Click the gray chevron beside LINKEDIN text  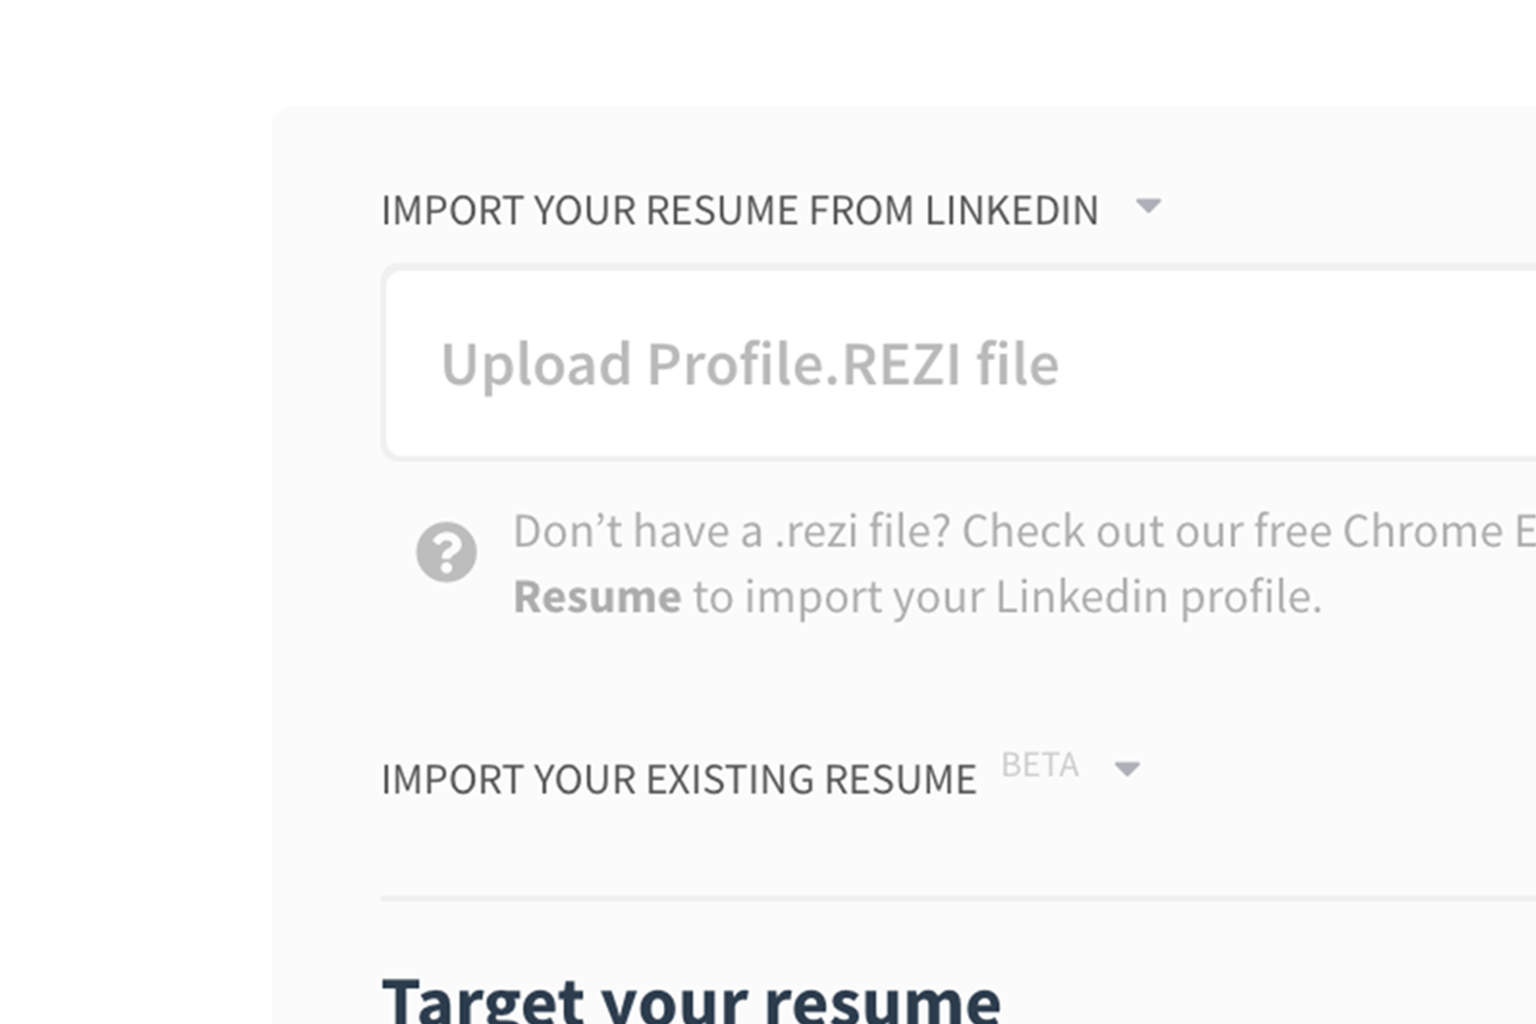[1149, 208]
